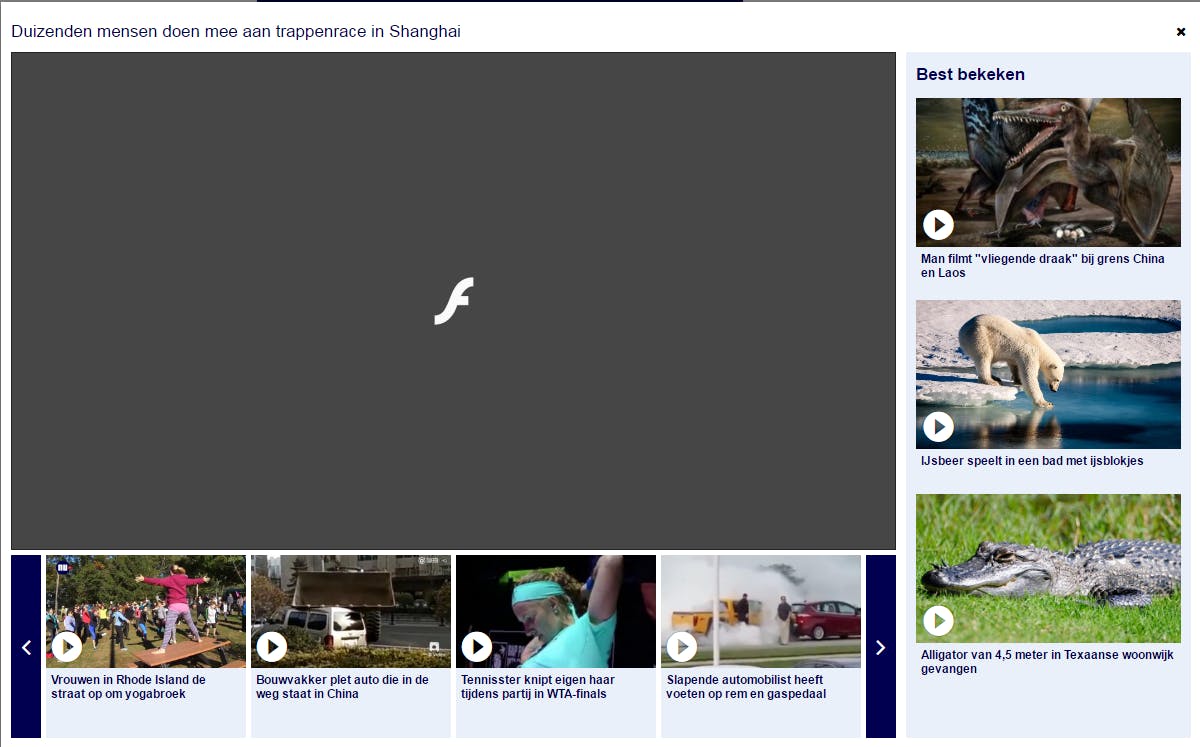Viewport: 1200px width, 747px height.
Task: Open link 'Bouwvakker plet auto die in de weg staat in China'
Action: point(342,687)
